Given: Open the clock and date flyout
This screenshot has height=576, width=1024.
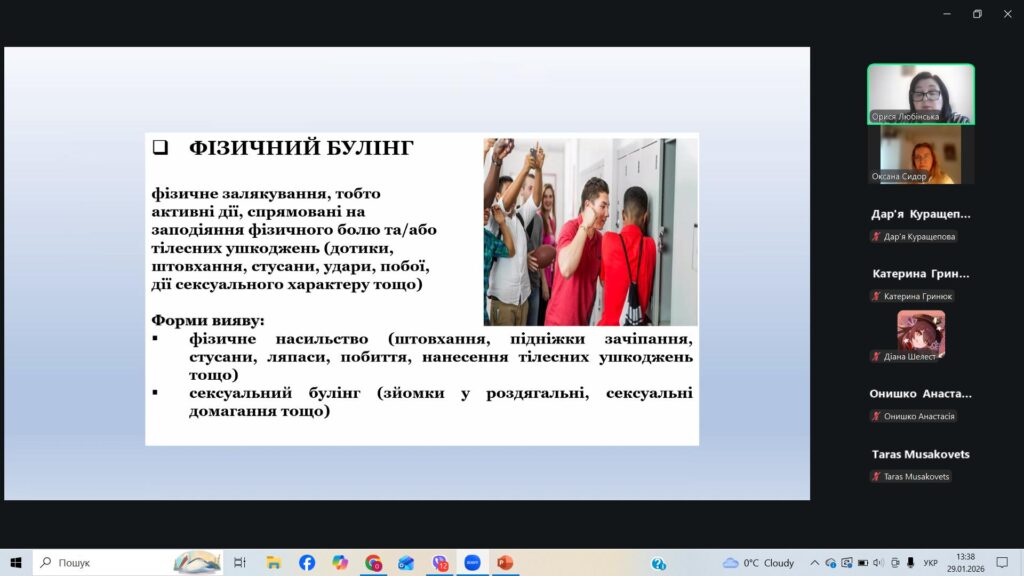Looking at the screenshot, I should click(x=966, y=563).
